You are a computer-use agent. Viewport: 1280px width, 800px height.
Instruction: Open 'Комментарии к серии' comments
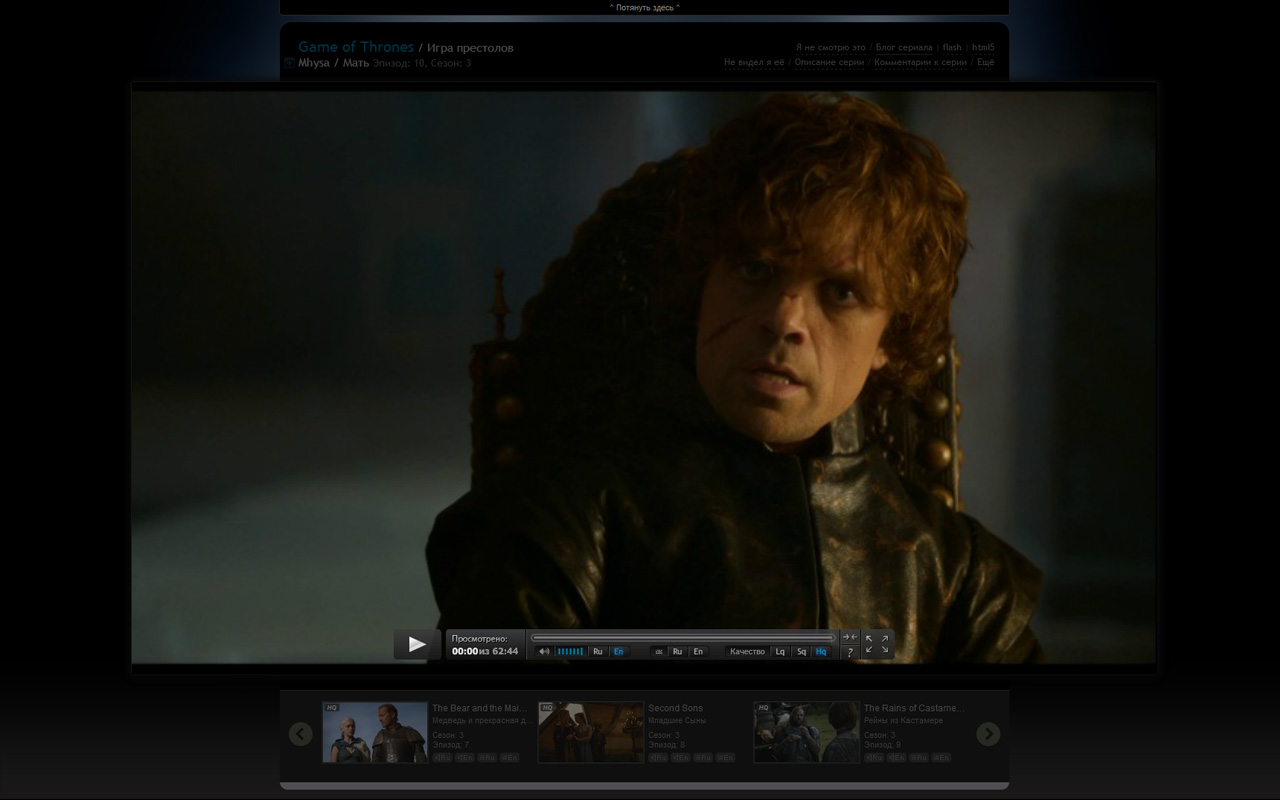[921, 62]
